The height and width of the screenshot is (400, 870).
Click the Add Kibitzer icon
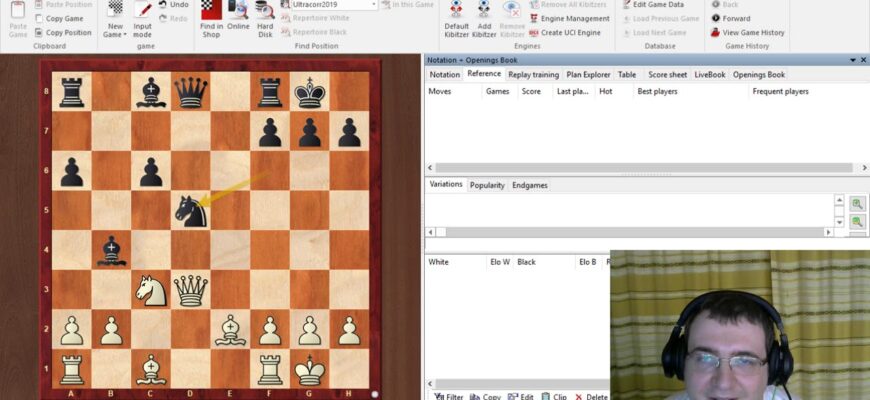point(484,18)
